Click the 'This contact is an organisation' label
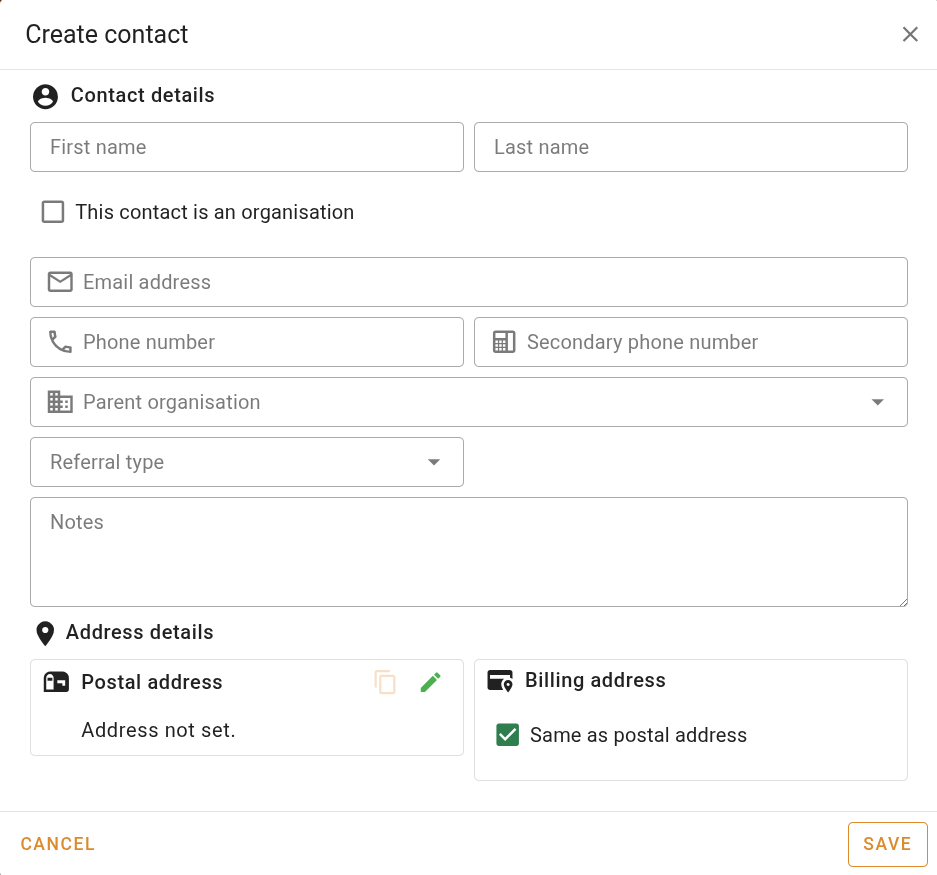 (215, 212)
